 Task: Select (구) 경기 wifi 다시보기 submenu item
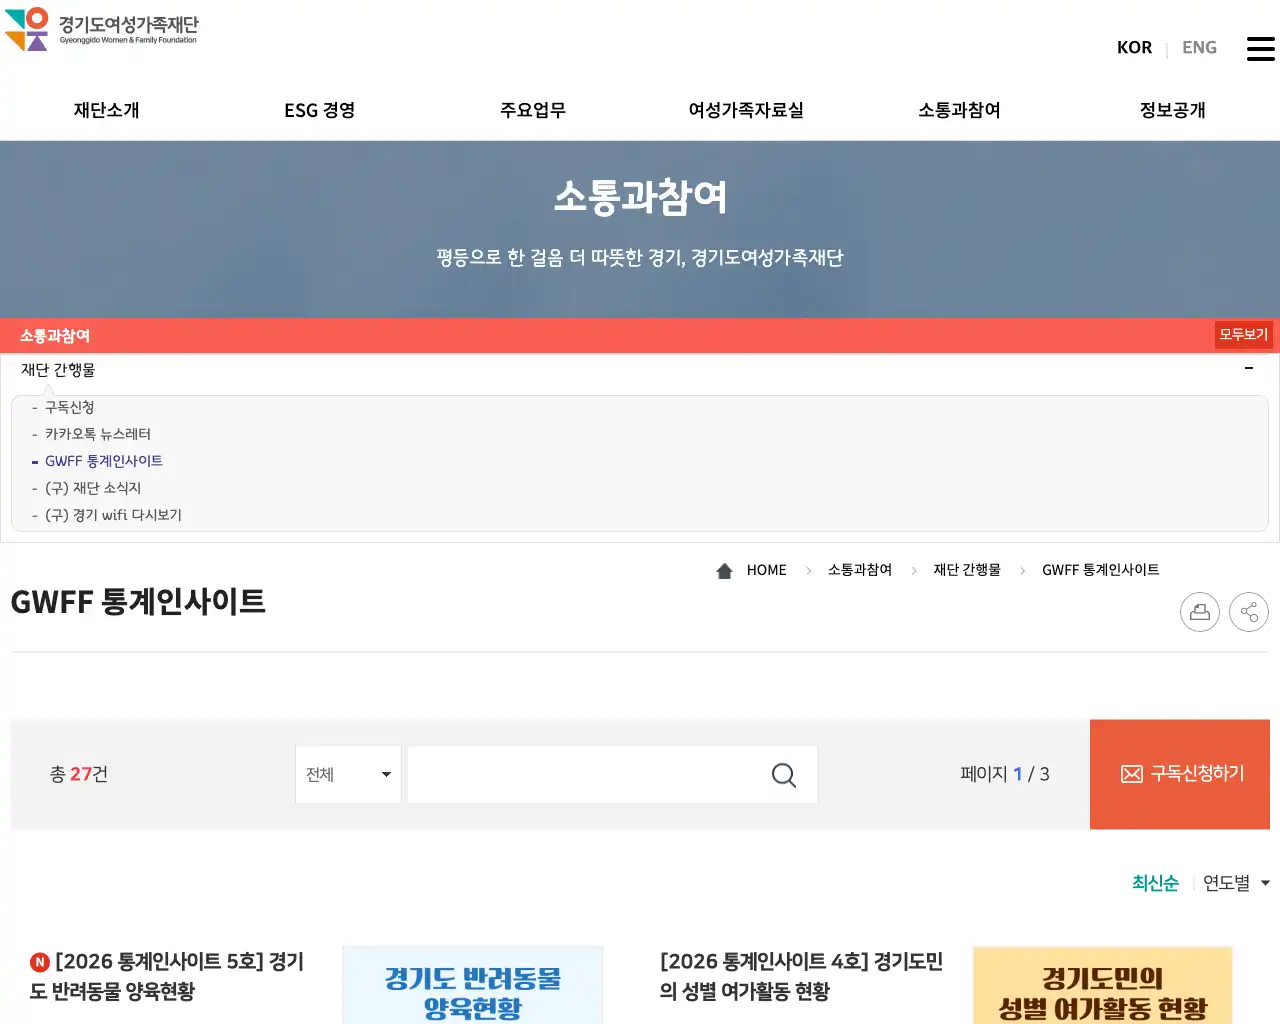click(113, 516)
